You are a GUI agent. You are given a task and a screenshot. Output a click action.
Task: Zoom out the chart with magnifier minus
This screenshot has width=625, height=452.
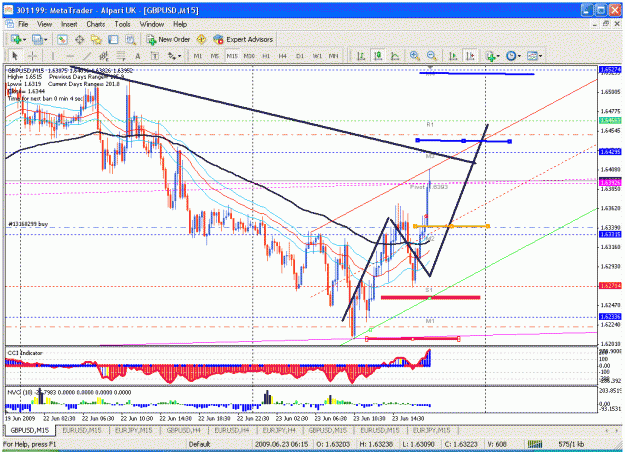point(431,56)
